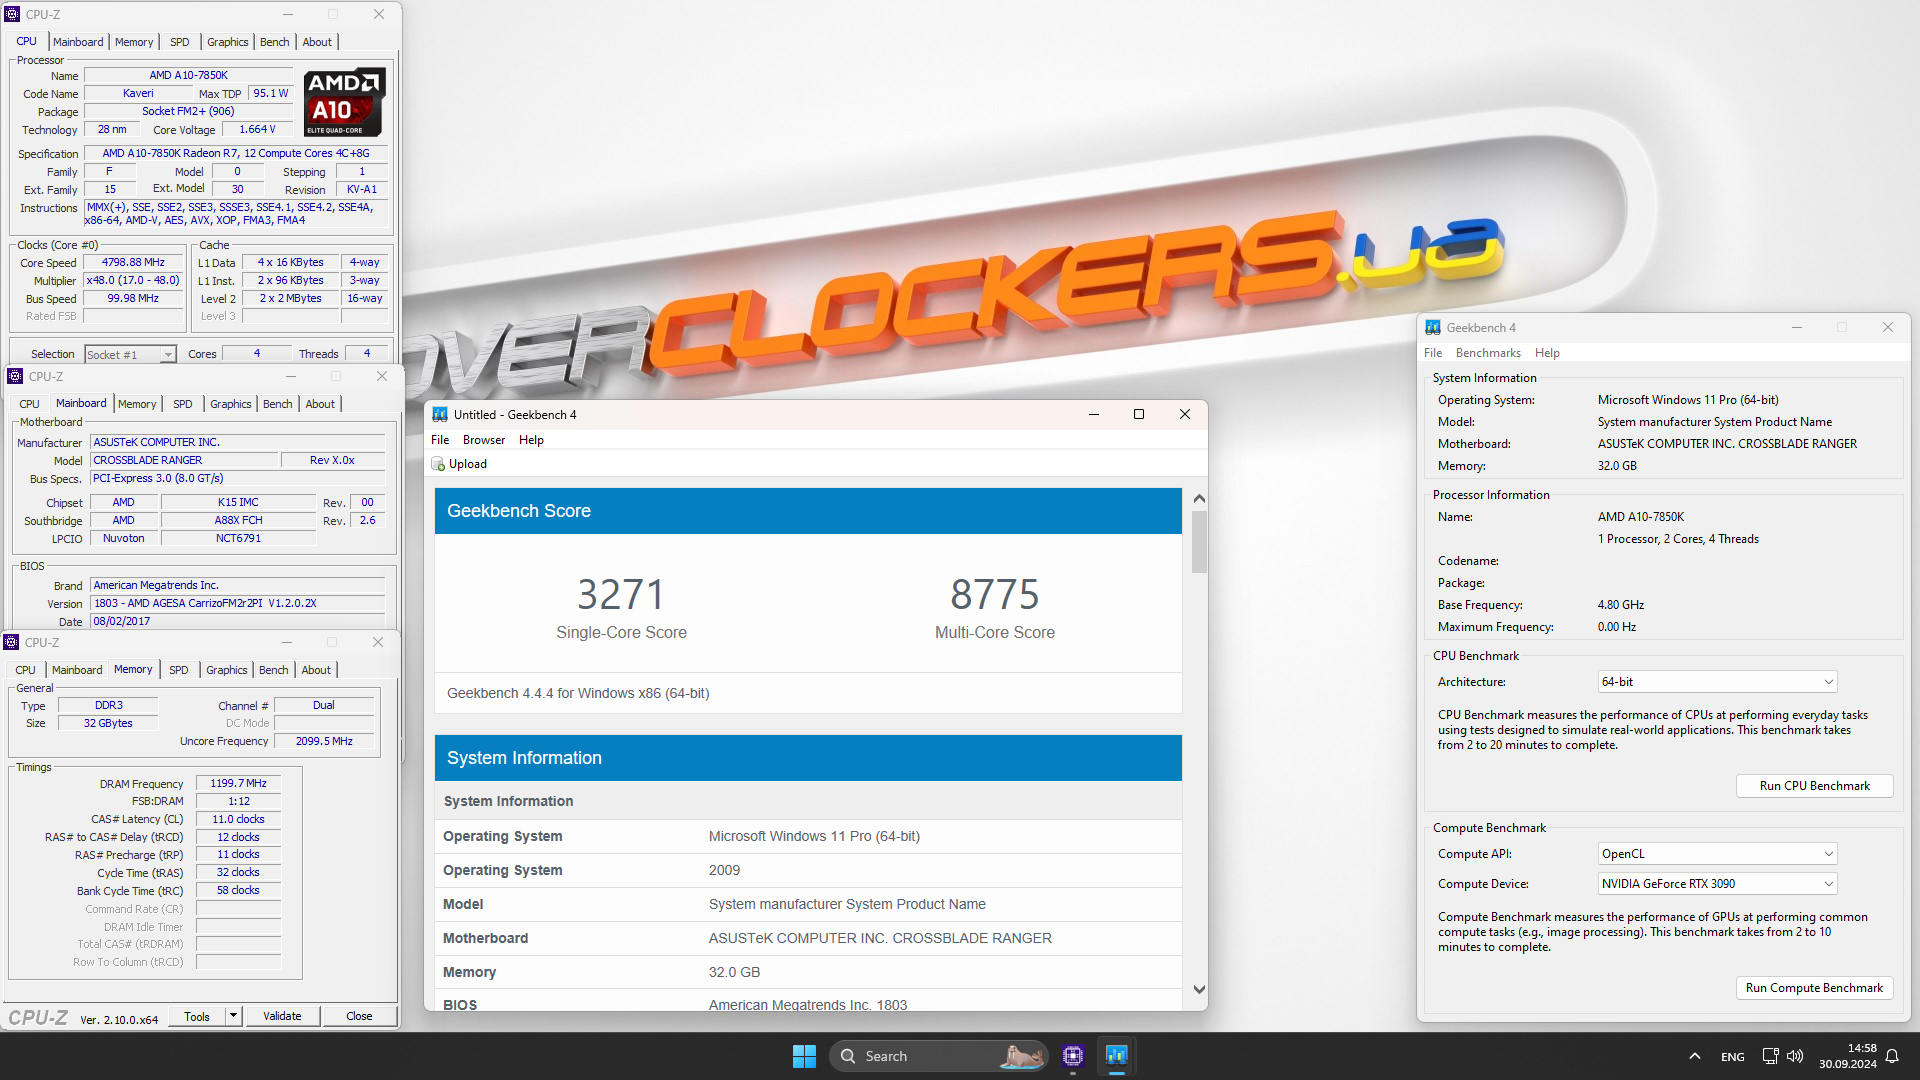Minimize the Untitled - Geekbench 4 window
This screenshot has height=1080, width=1920.
click(1093, 414)
